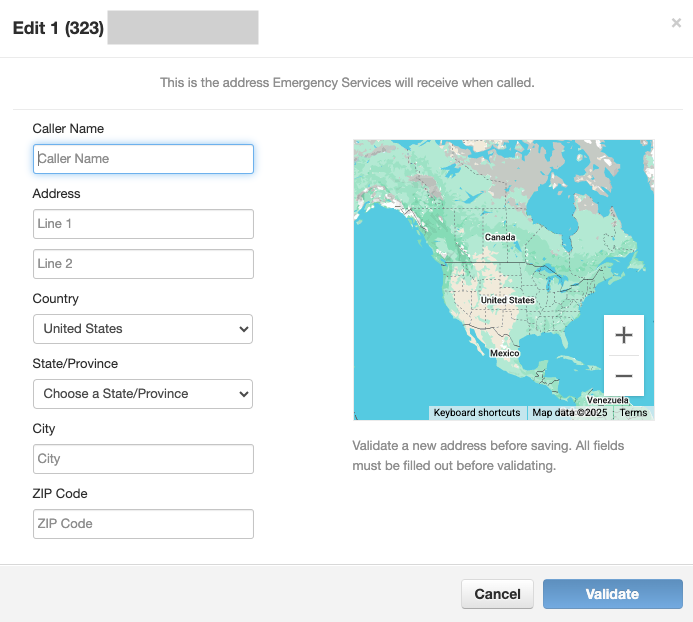Click into the City text field

click(x=143, y=459)
